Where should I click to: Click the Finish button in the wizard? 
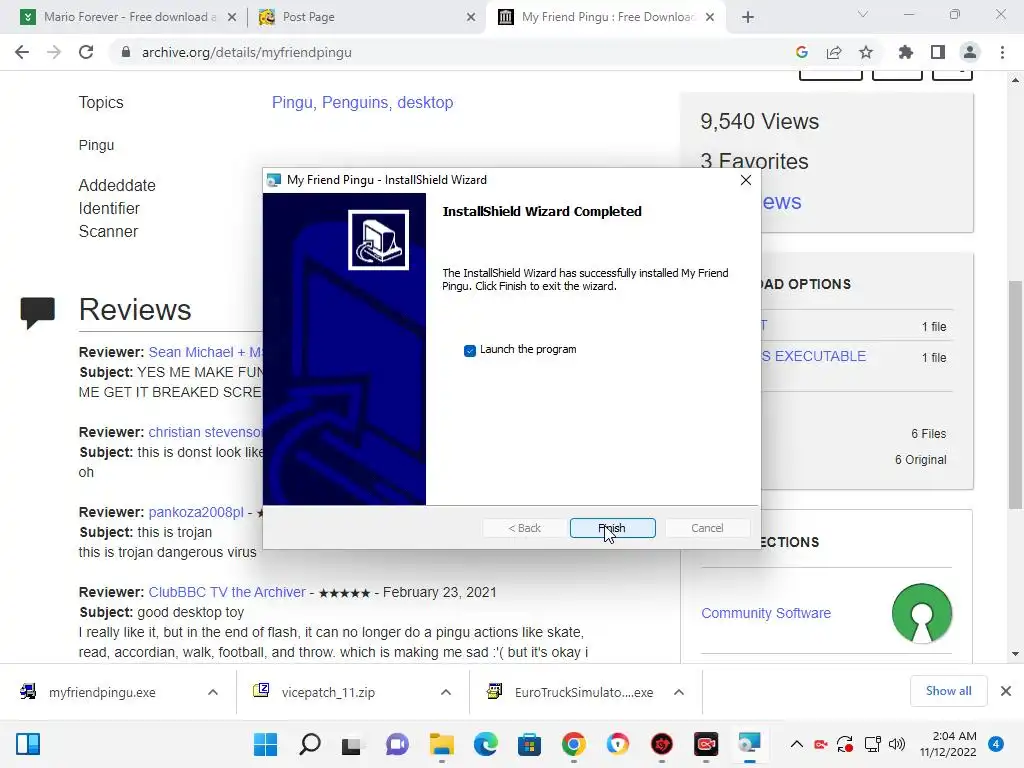tap(612, 528)
